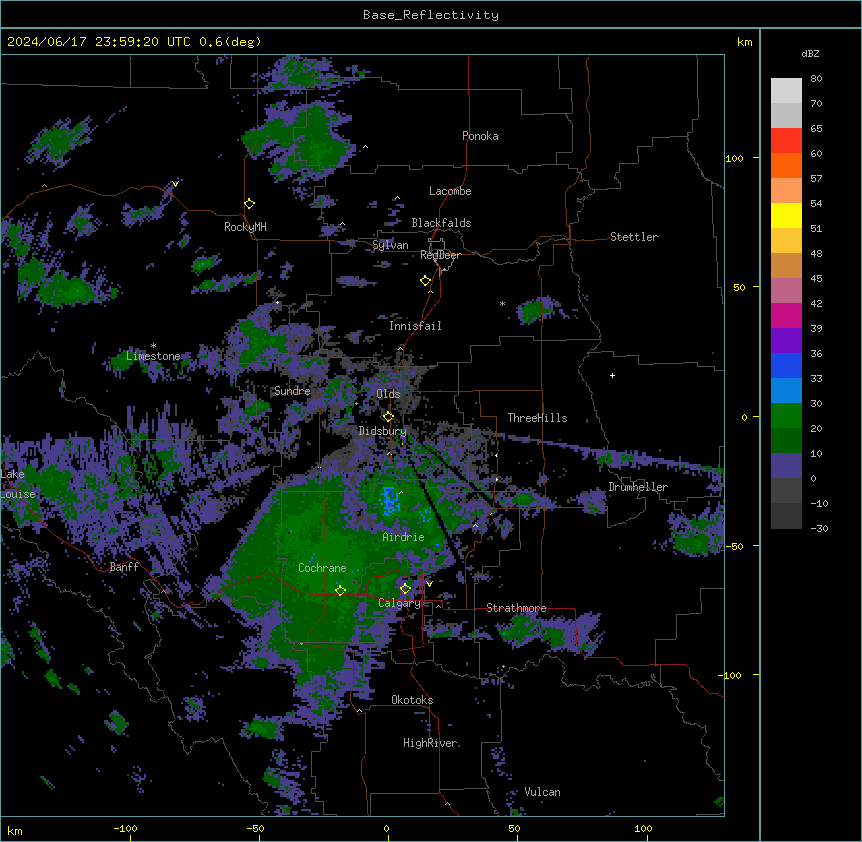Click the Calgary label
Image resolution: width=862 pixels, height=842 pixels.
click(399, 603)
